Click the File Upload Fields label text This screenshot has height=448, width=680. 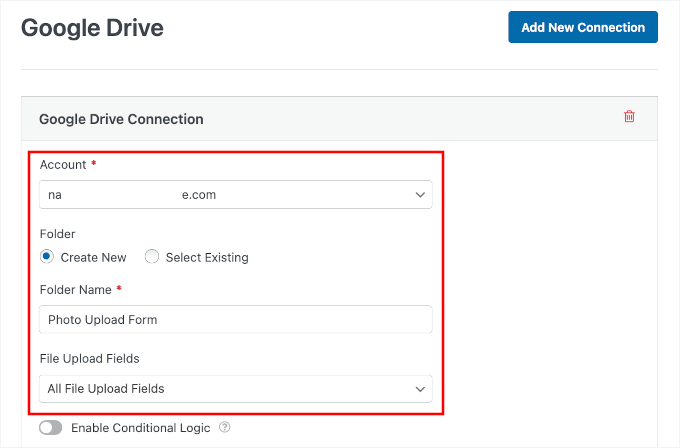(91, 358)
